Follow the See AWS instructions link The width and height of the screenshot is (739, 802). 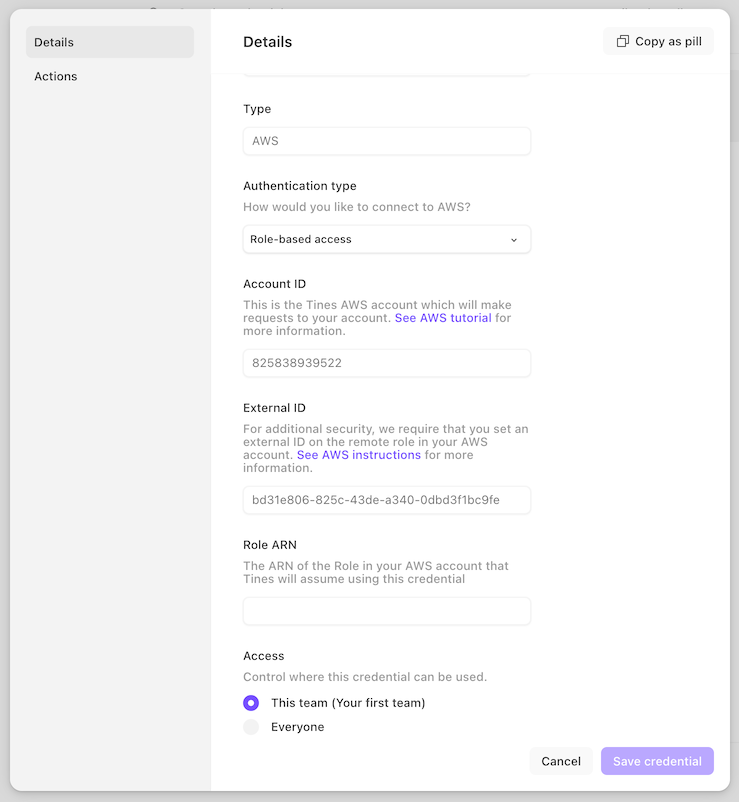click(x=359, y=455)
